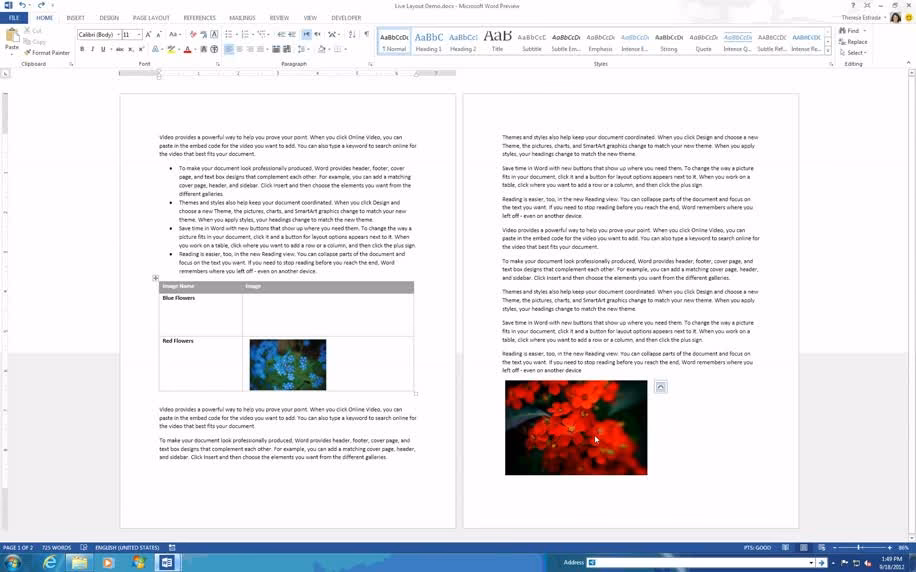Click the Justify alignment icon
The height and width of the screenshot is (572, 916).
(x=260, y=49)
